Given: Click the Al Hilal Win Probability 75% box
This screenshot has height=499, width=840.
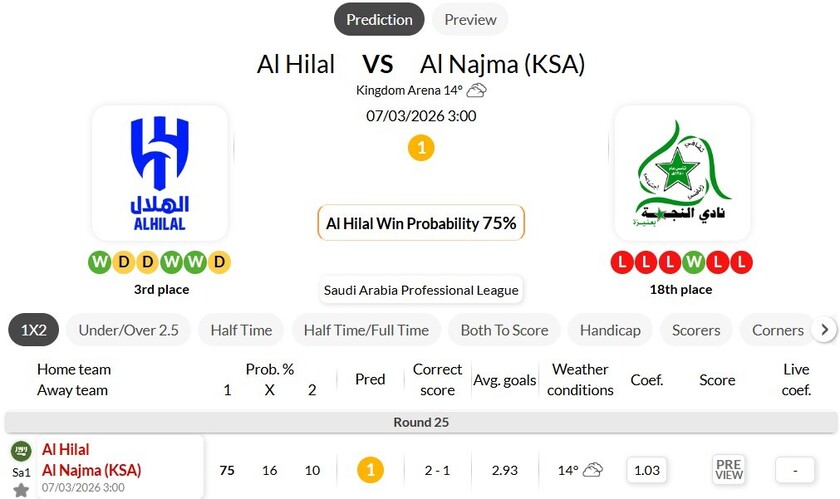Looking at the screenshot, I should (421, 223).
